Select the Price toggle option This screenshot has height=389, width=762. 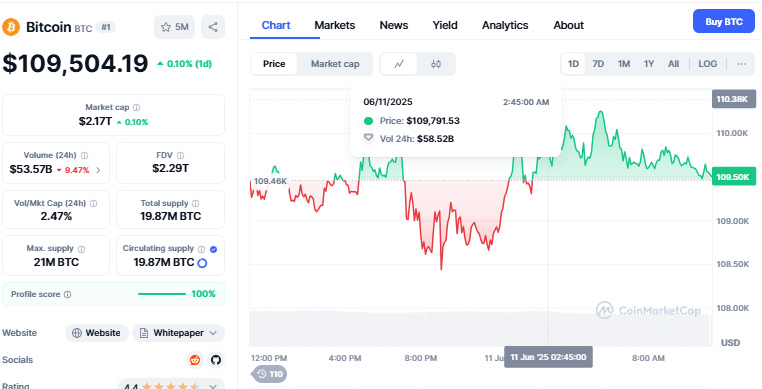274,64
